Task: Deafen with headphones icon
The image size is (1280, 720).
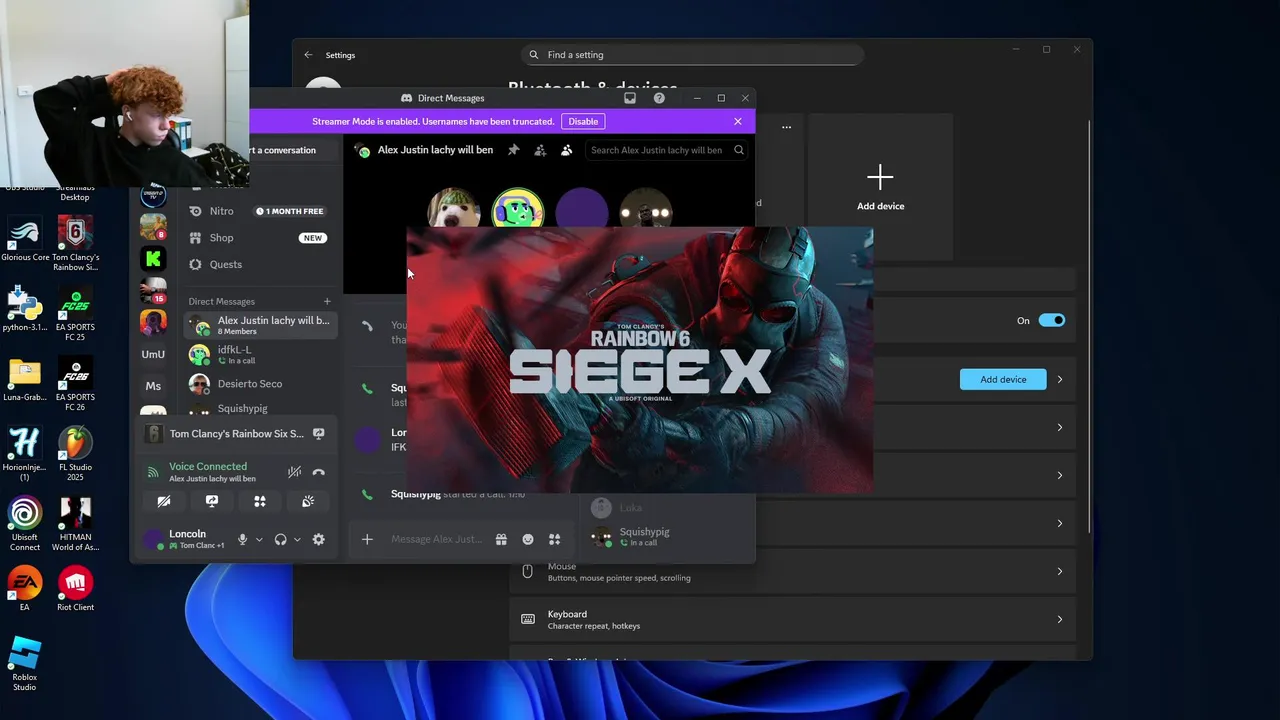Action: tap(280, 539)
